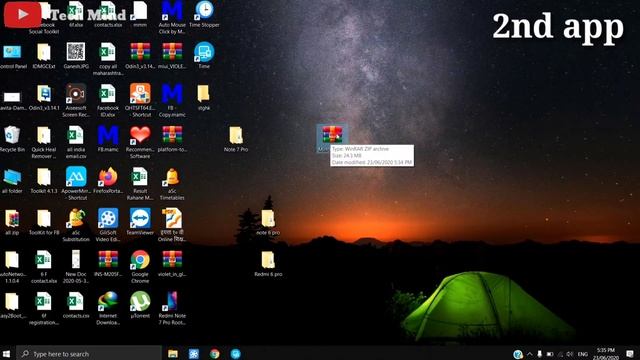Open the notification center icon
The height and width of the screenshot is (360, 640).
click(630, 354)
